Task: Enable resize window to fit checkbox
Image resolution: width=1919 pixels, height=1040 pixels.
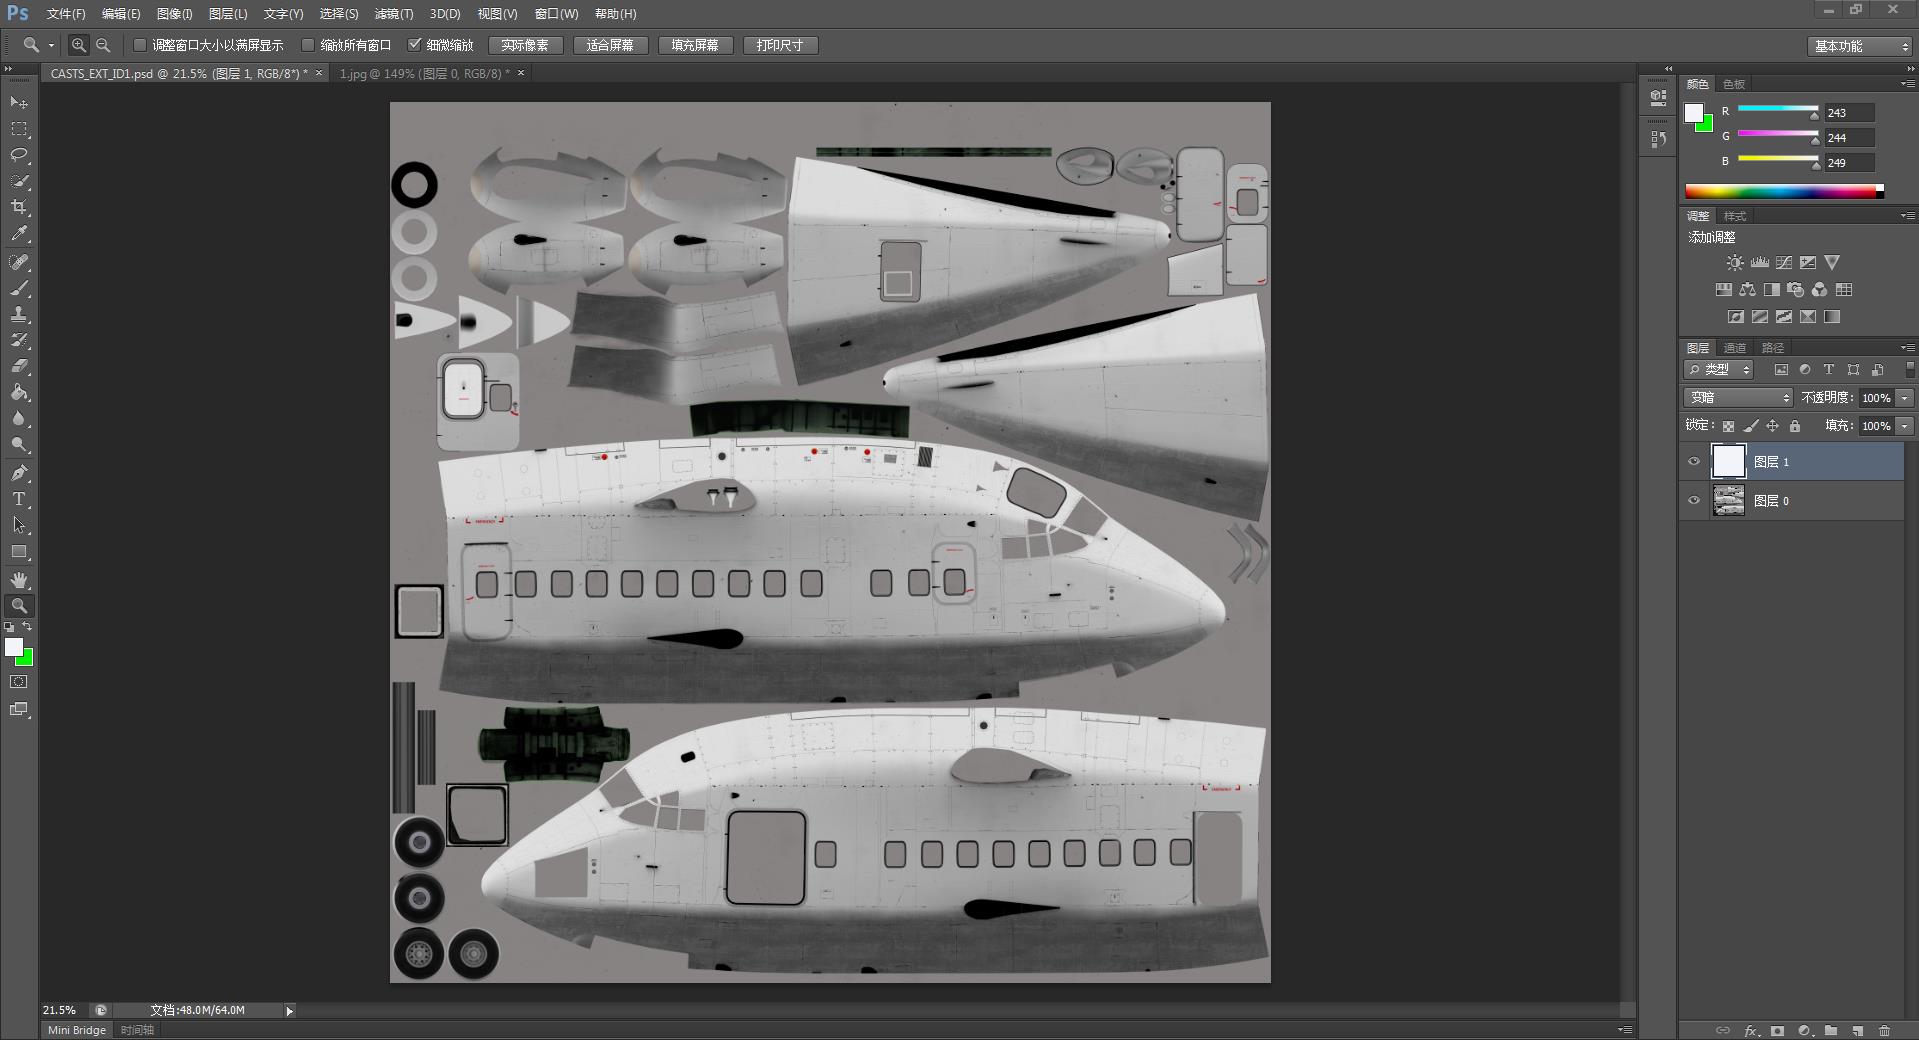Action: pos(140,45)
